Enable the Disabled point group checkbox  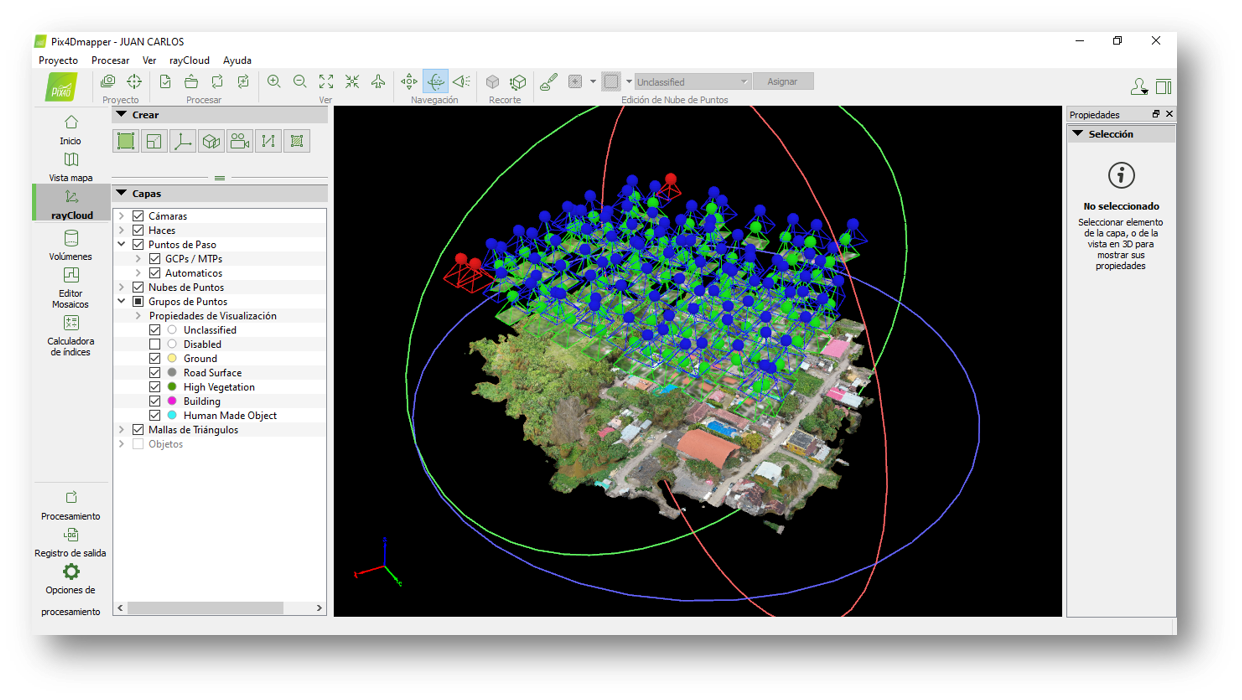pos(155,344)
